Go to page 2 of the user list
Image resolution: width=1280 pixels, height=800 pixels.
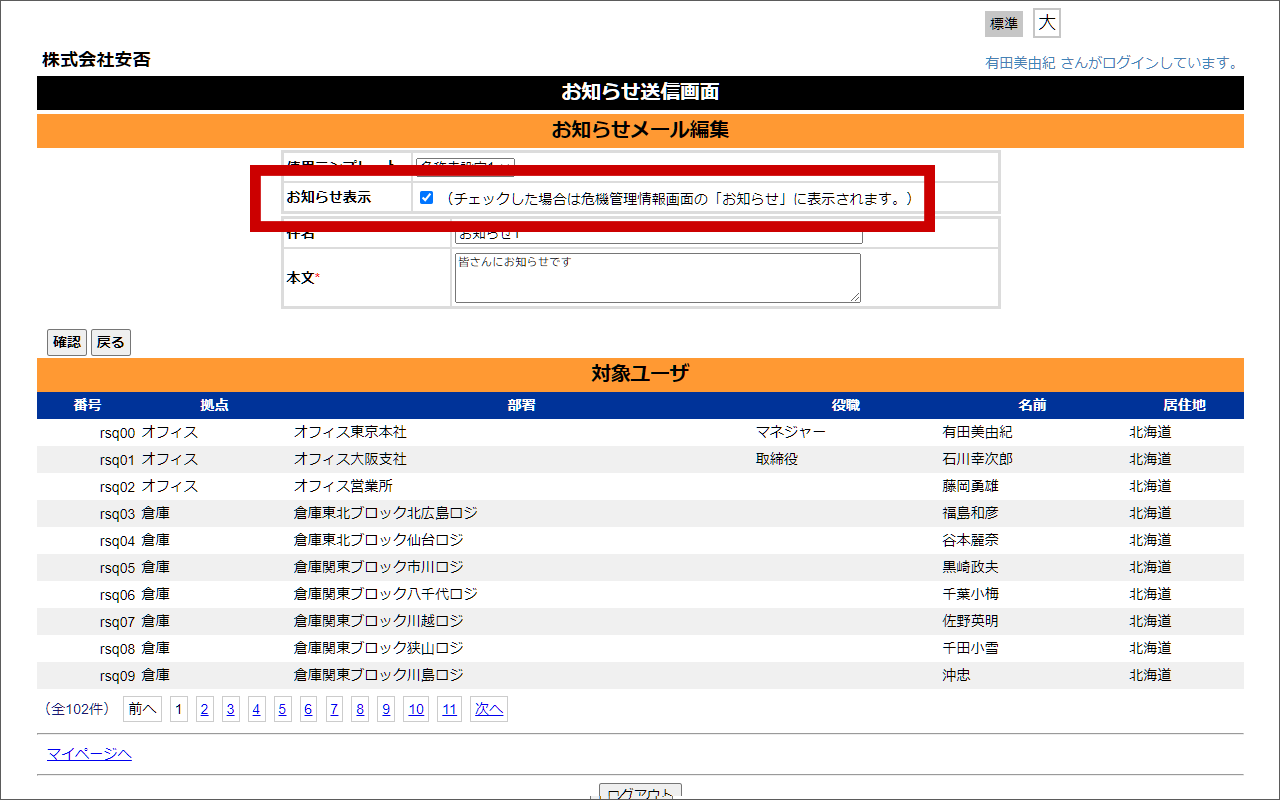[204, 708]
